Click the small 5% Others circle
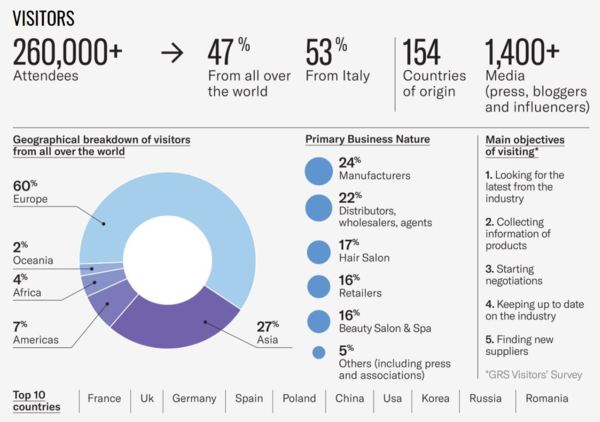 click(319, 352)
